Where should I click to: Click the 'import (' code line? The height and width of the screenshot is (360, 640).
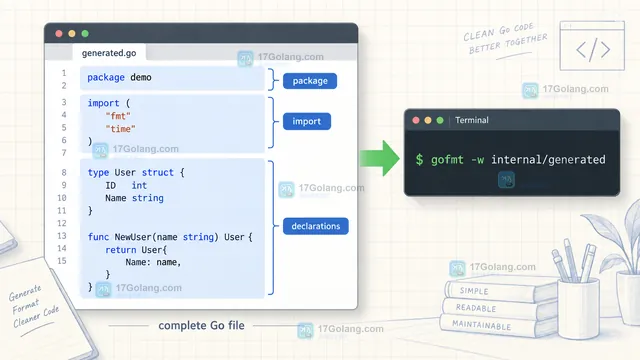click(109, 103)
